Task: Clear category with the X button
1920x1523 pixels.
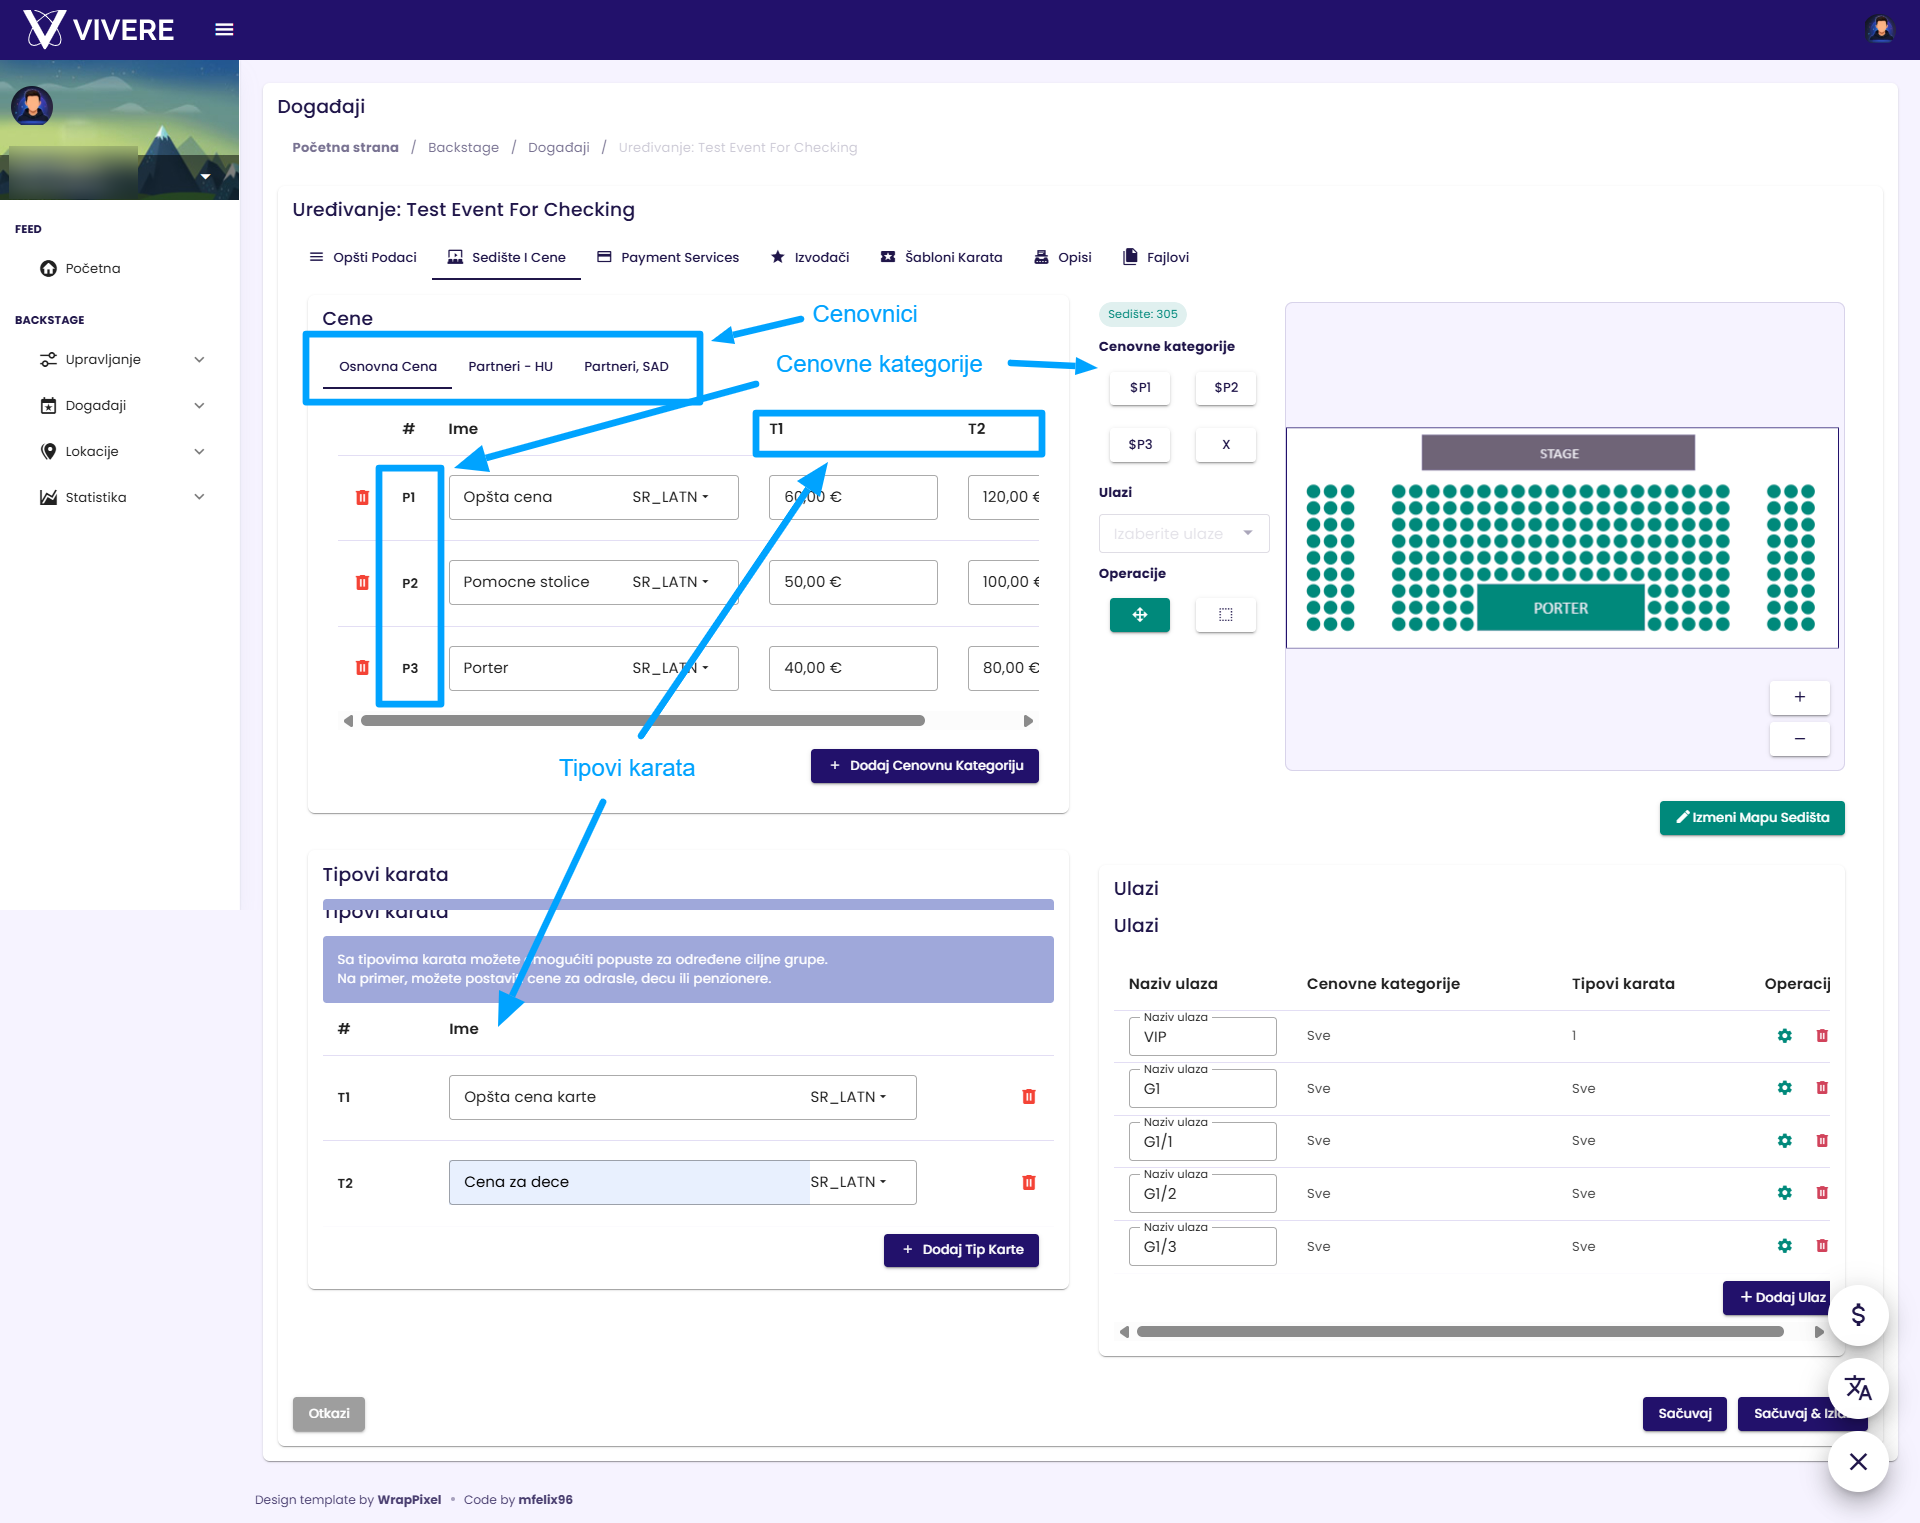Action: point(1226,444)
